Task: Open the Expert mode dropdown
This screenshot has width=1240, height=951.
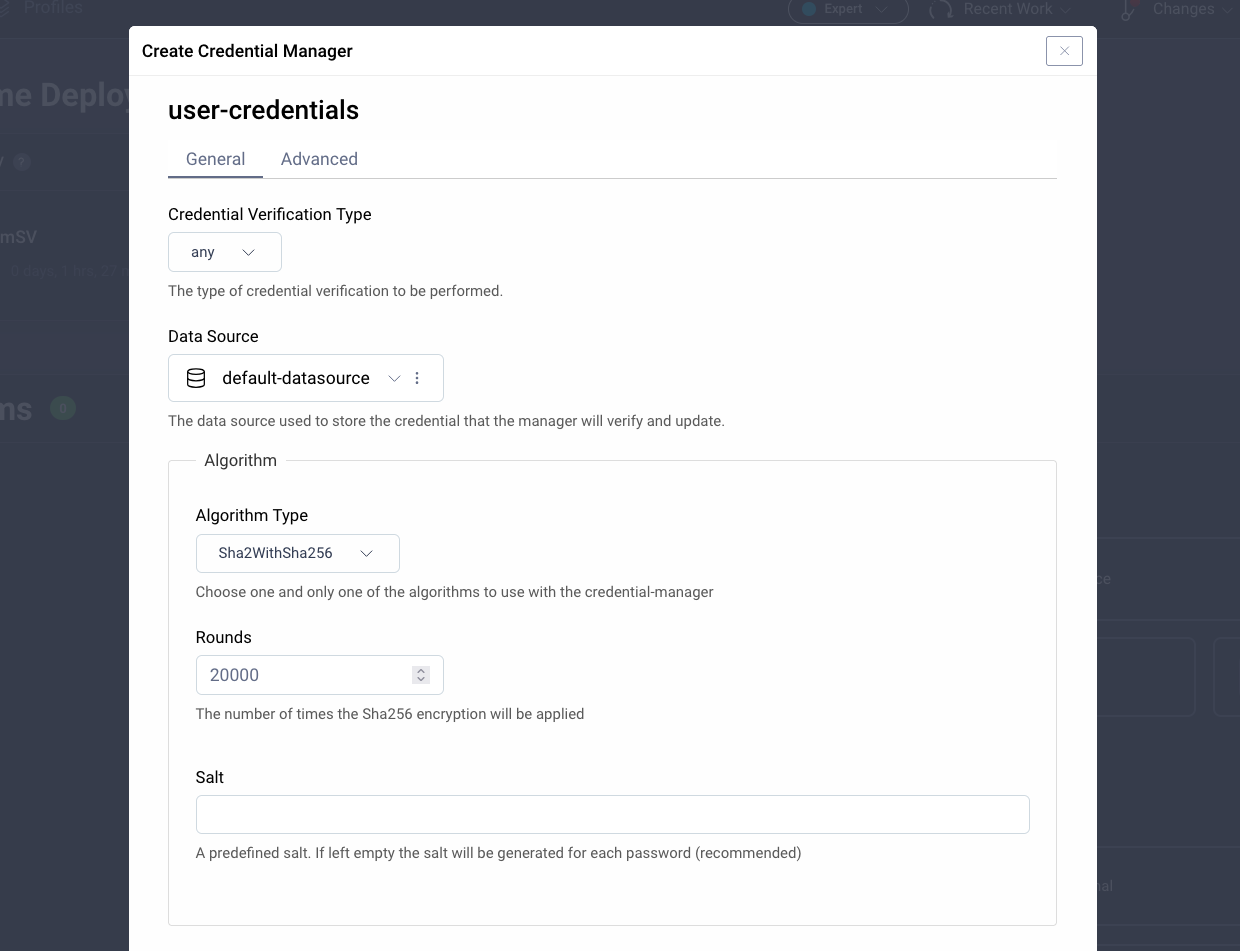Action: [883, 9]
